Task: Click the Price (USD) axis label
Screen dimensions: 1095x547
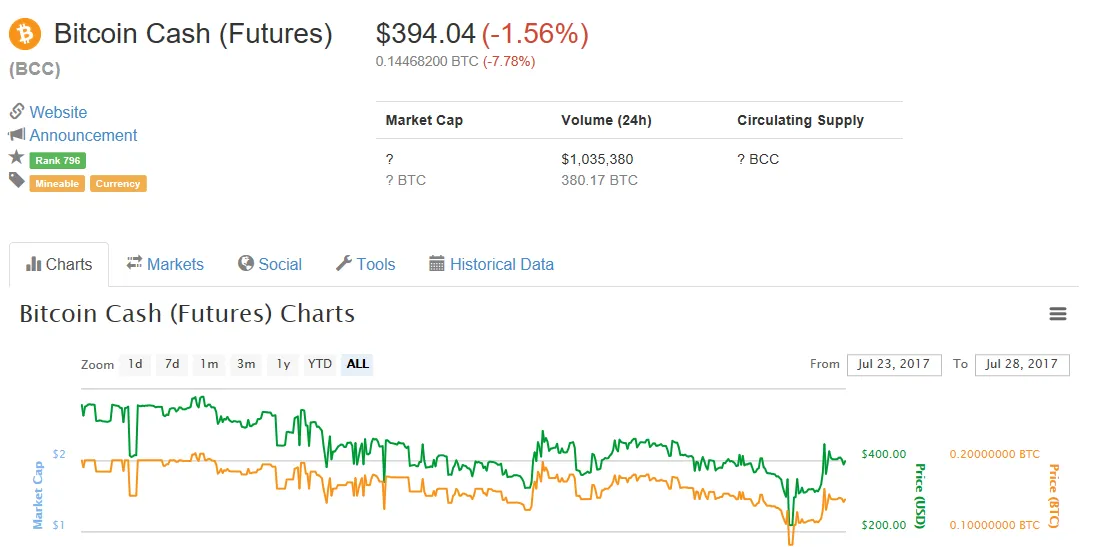Action: click(920, 496)
